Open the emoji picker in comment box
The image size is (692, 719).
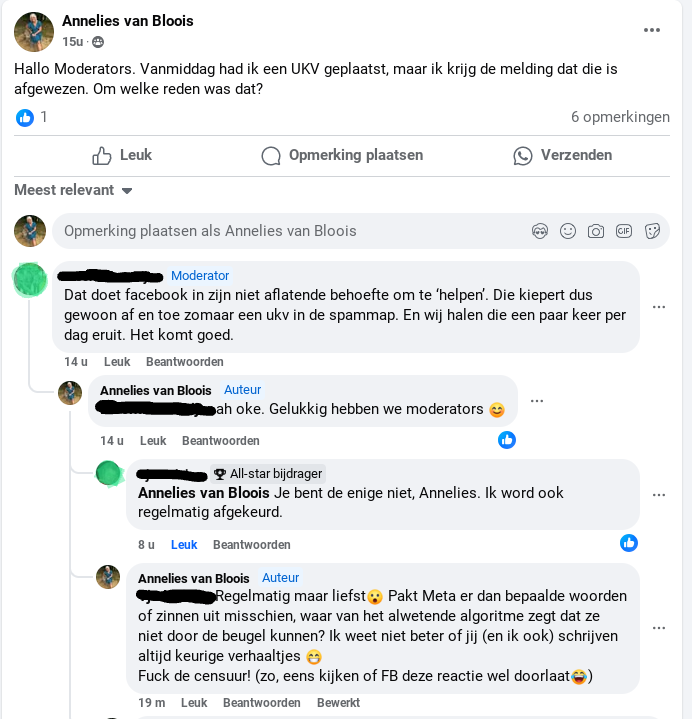click(568, 231)
